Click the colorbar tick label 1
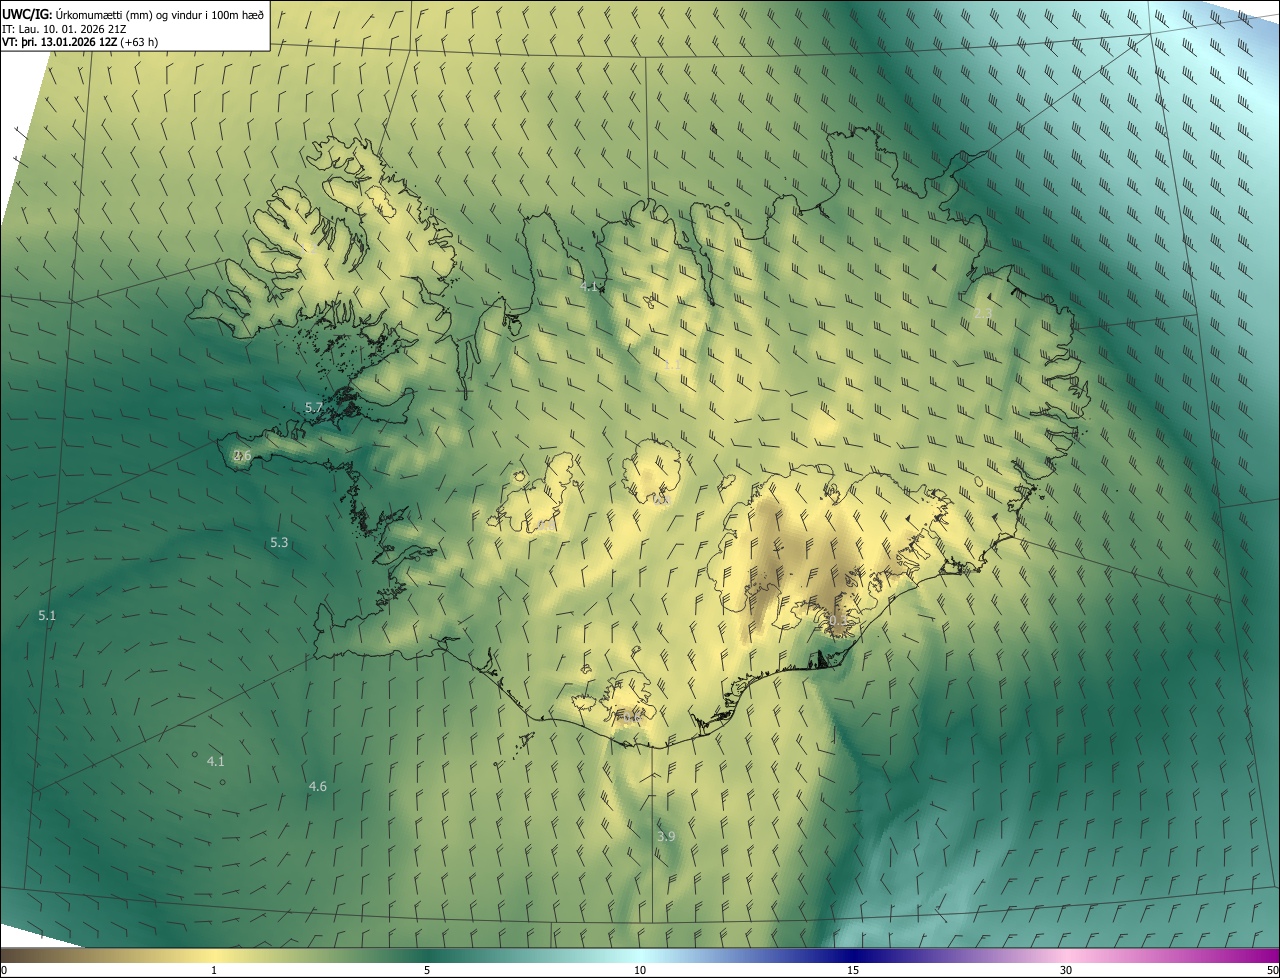This screenshot has height=978, width=1280. [x=214, y=970]
